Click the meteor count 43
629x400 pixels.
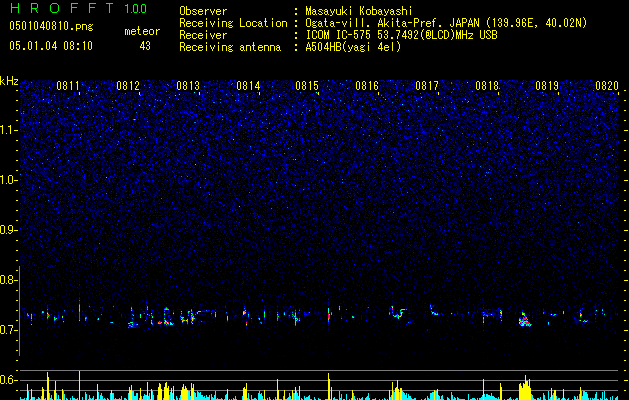145,46
